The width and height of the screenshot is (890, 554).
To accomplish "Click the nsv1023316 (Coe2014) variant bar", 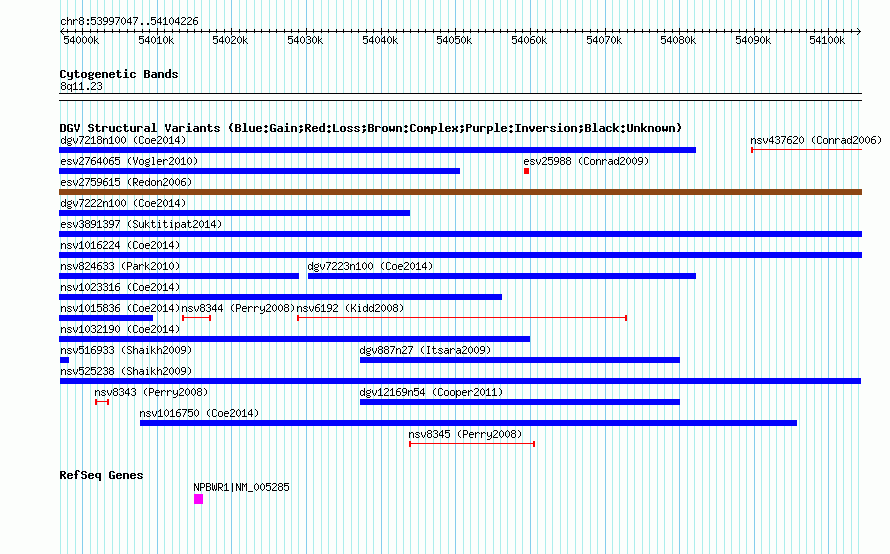I will point(280,297).
